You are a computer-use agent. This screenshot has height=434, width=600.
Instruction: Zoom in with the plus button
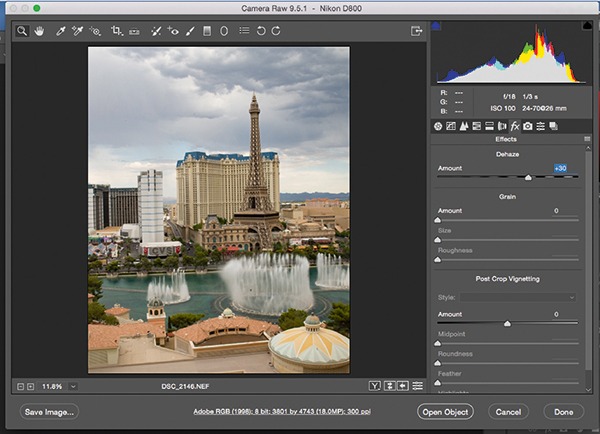[x=31, y=387]
